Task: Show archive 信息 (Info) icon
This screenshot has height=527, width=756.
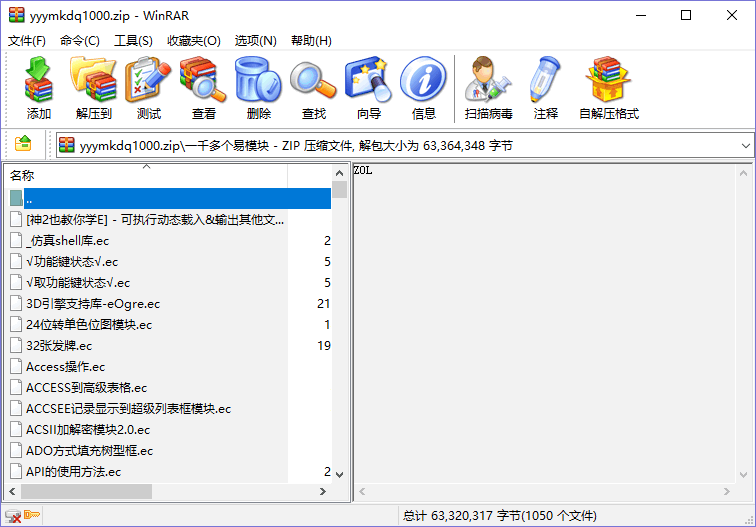Action: coord(424,88)
